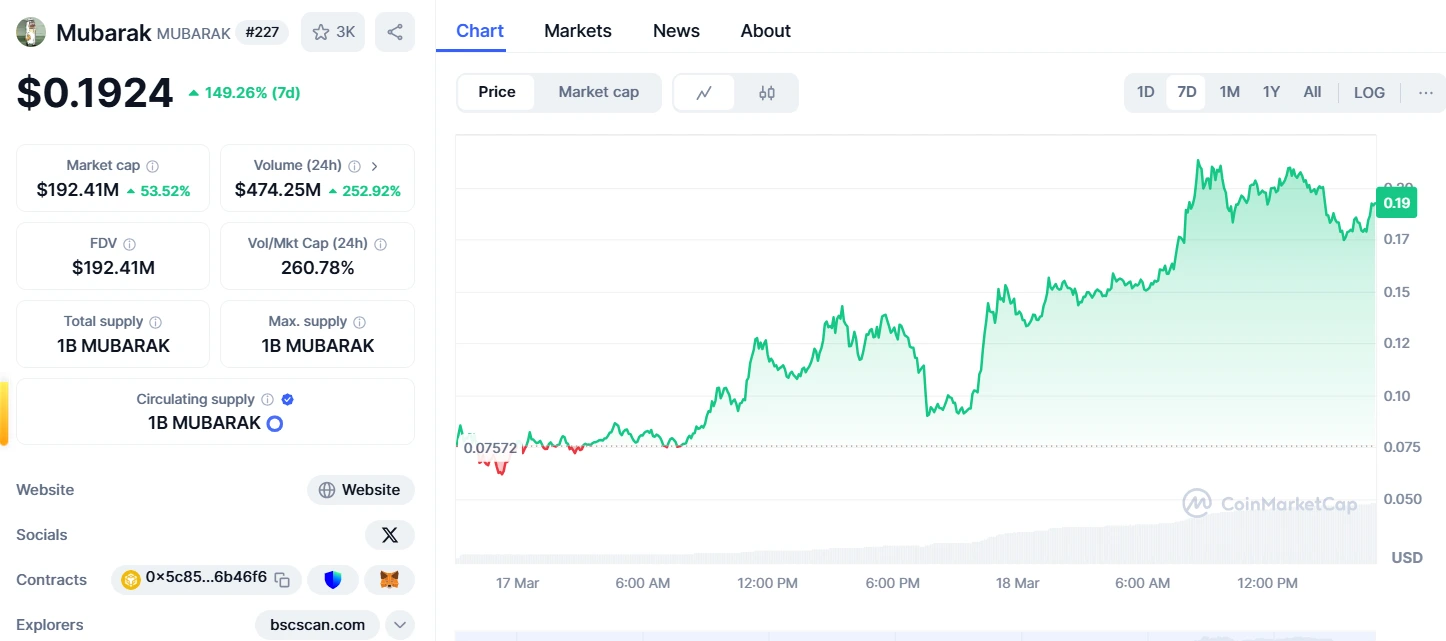The image size is (1446, 641).
Task: Click circulating supply progress ring icon
Action: (274, 423)
